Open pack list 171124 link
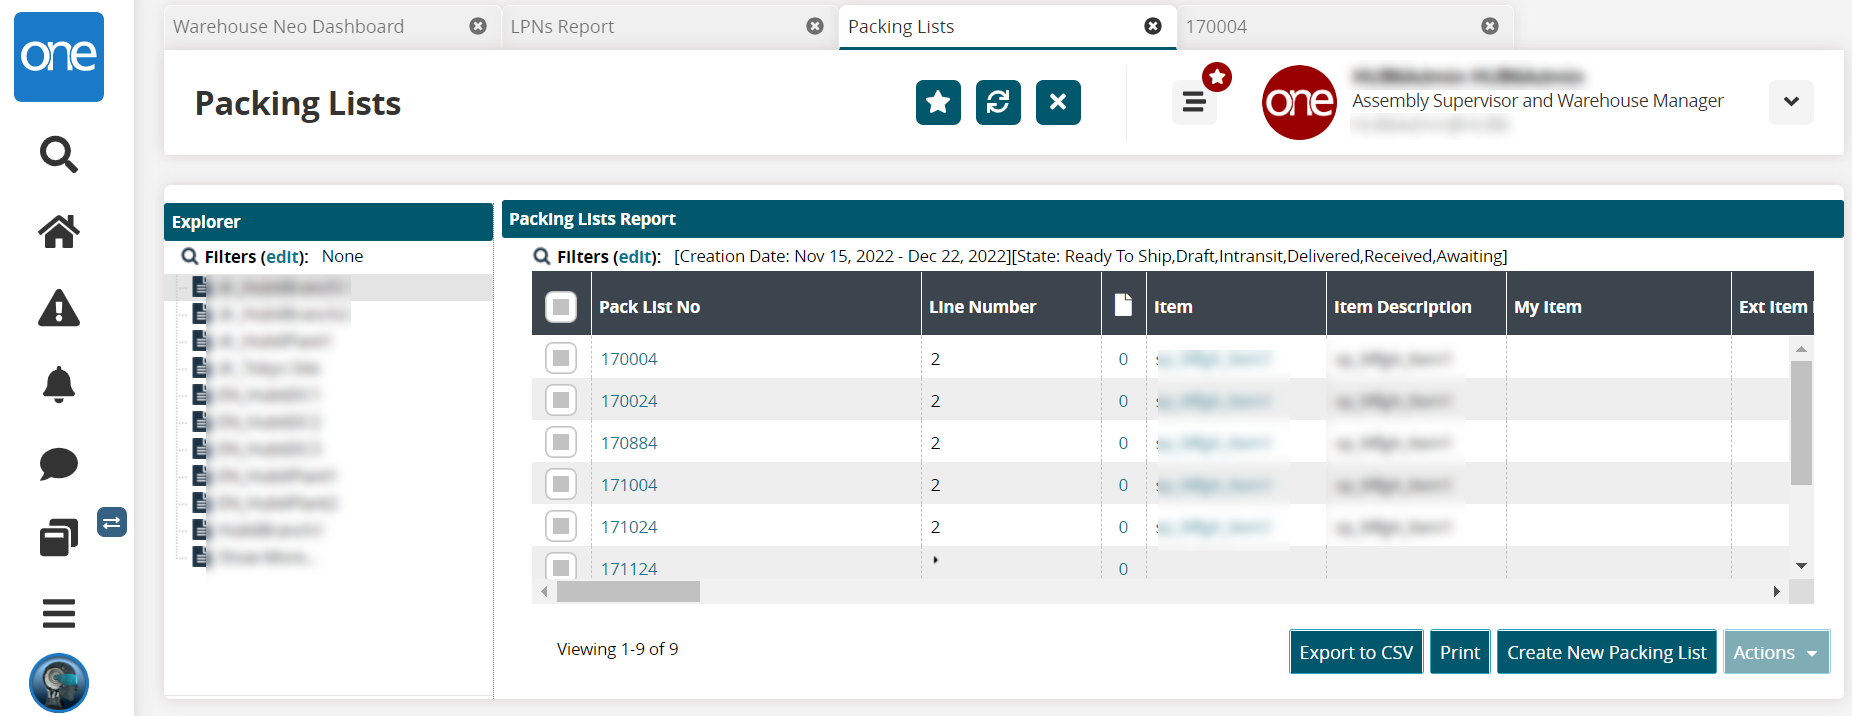Image resolution: width=1852 pixels, height=716 pixels. pos(629,569)
